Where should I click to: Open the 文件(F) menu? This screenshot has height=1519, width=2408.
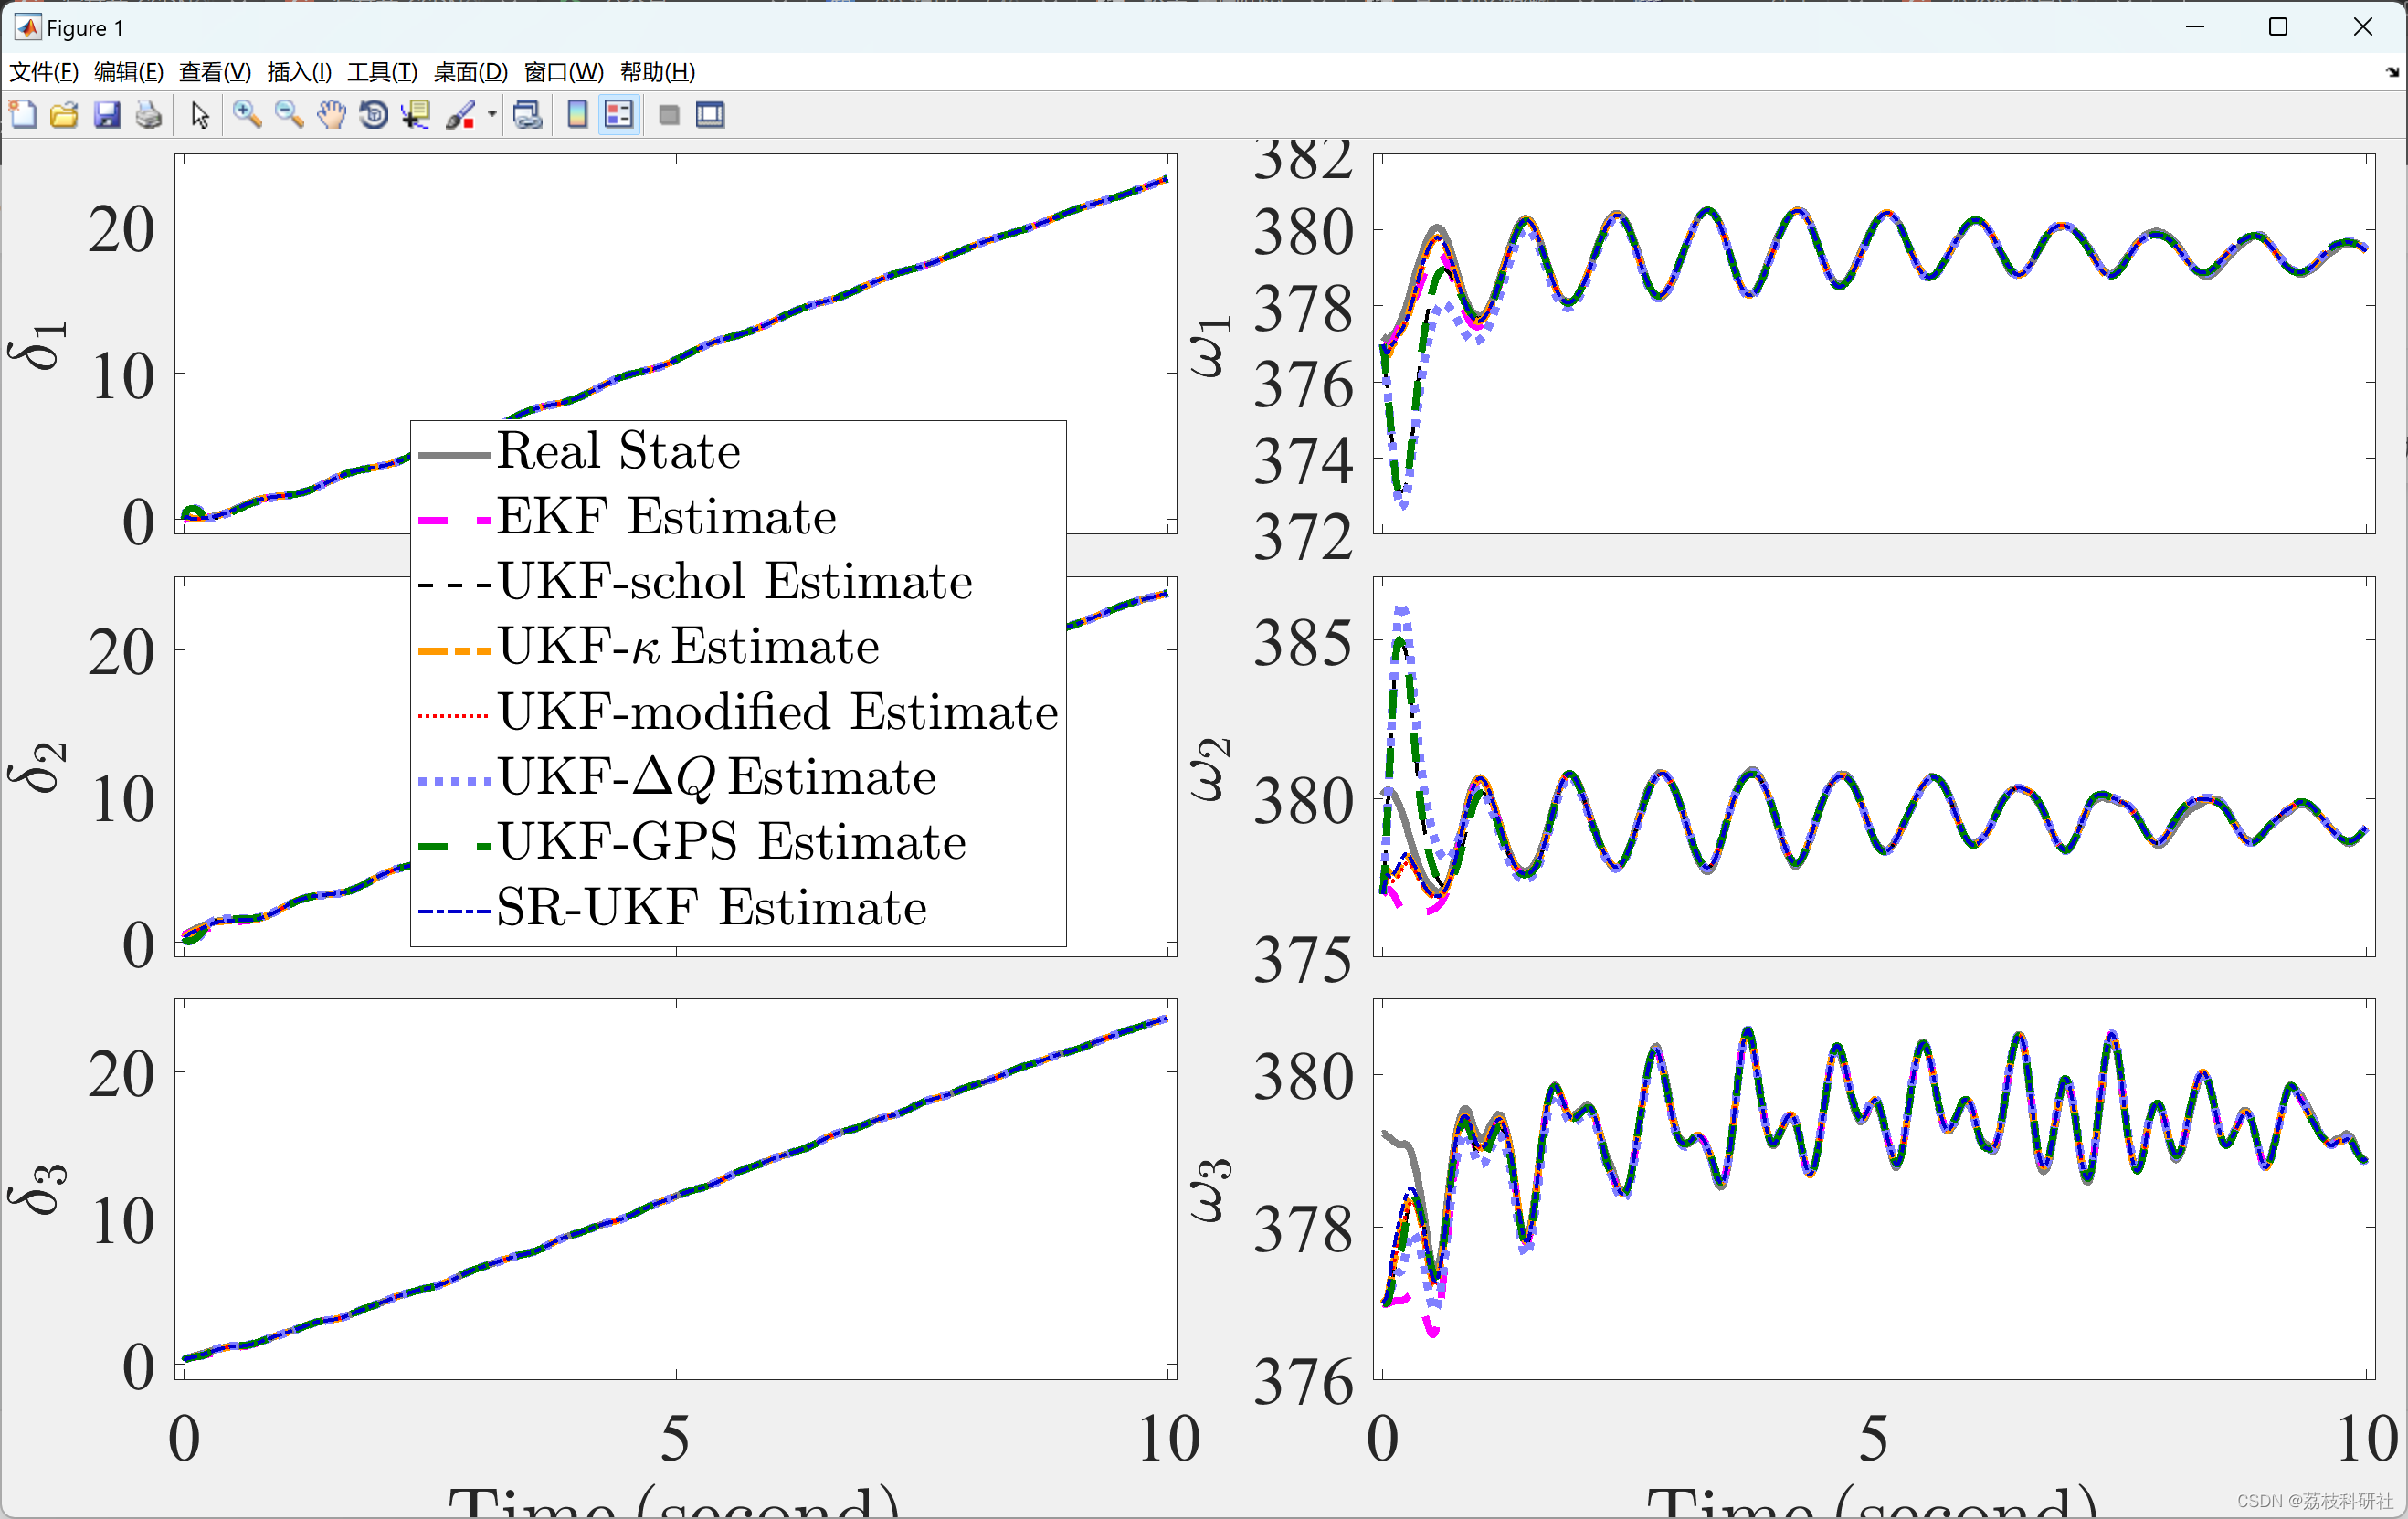44,72
